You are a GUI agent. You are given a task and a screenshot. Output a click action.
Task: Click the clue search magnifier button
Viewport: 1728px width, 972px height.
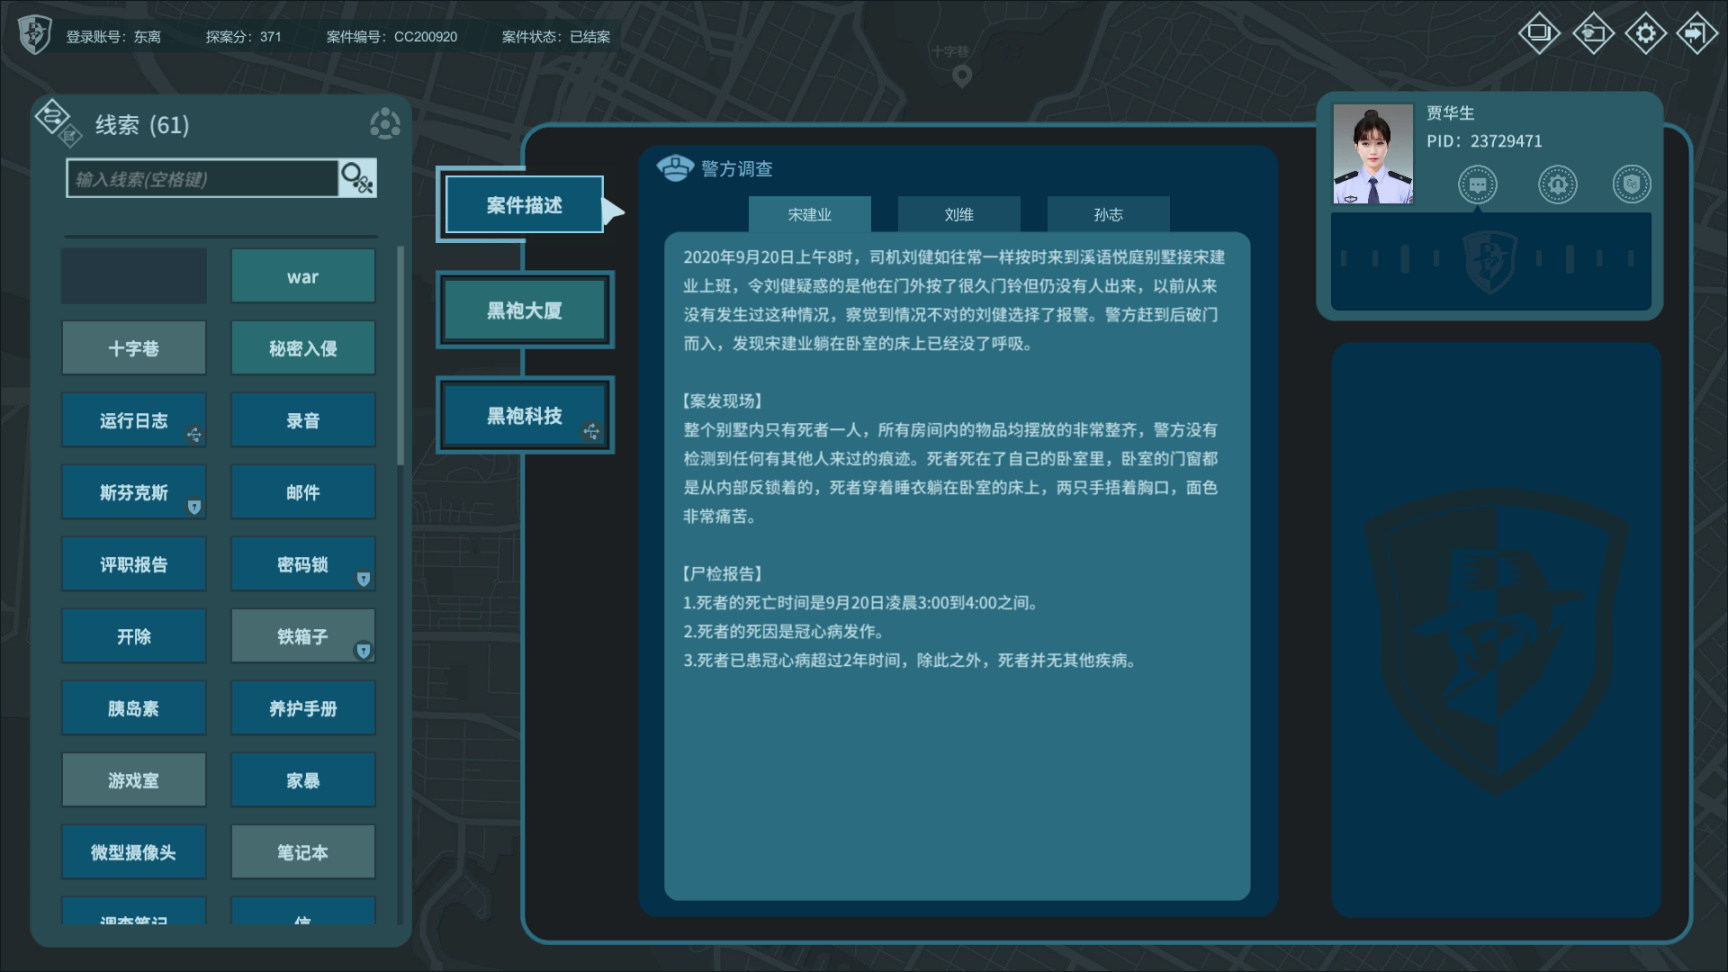point(357,178)
